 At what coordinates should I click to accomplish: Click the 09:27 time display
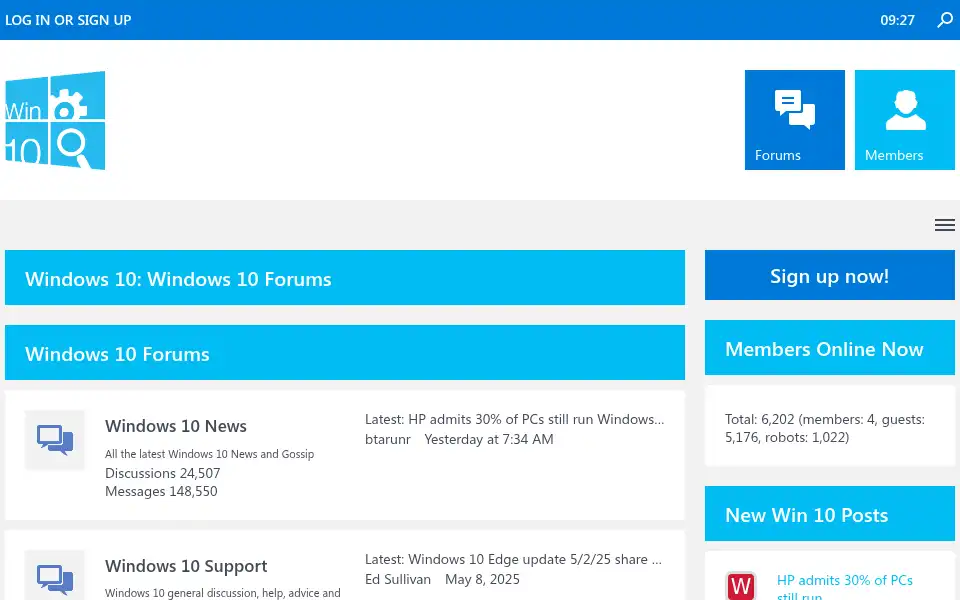[x=897, y=20]
